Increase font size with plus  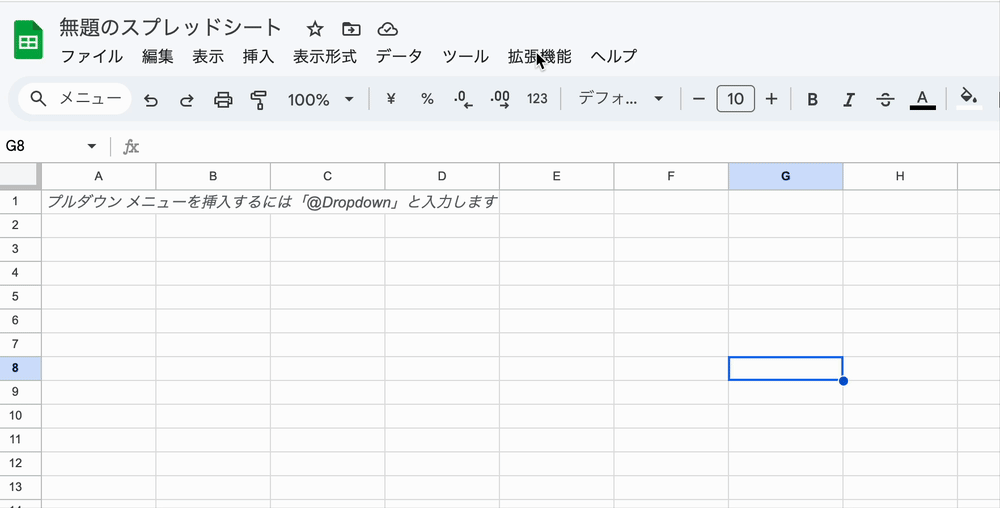point(772,99)
